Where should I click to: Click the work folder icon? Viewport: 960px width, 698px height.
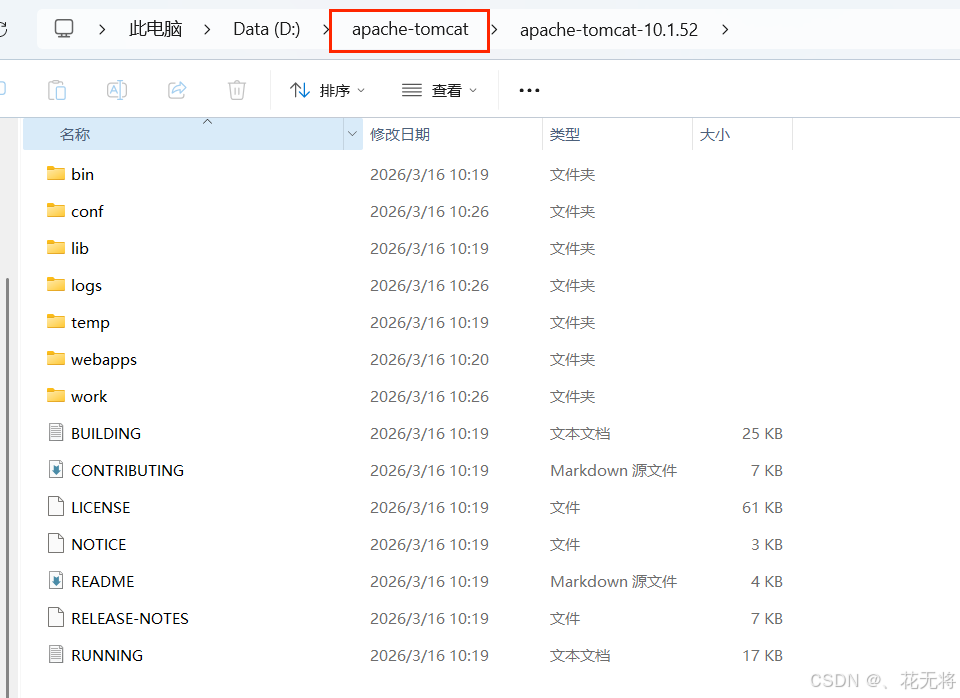(x=56, y=396)
